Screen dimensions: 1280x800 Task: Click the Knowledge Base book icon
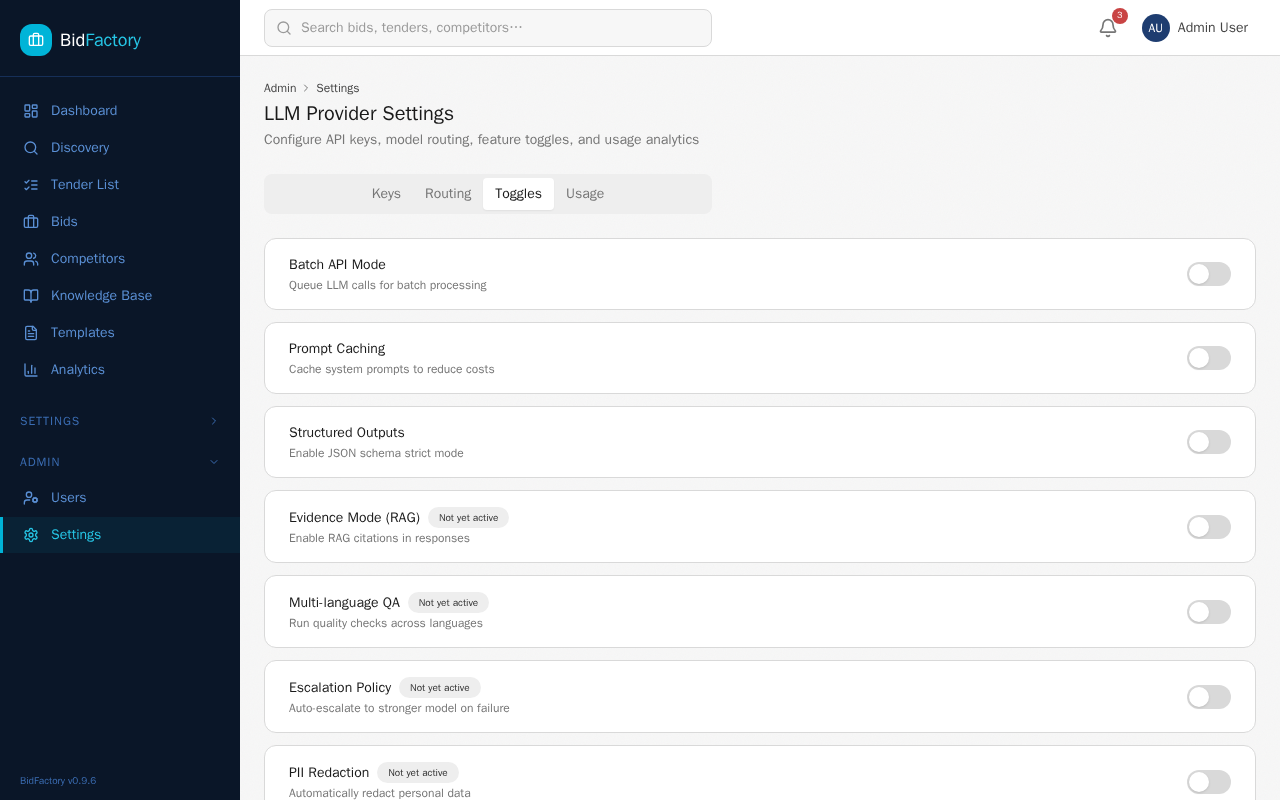[31, 296]
